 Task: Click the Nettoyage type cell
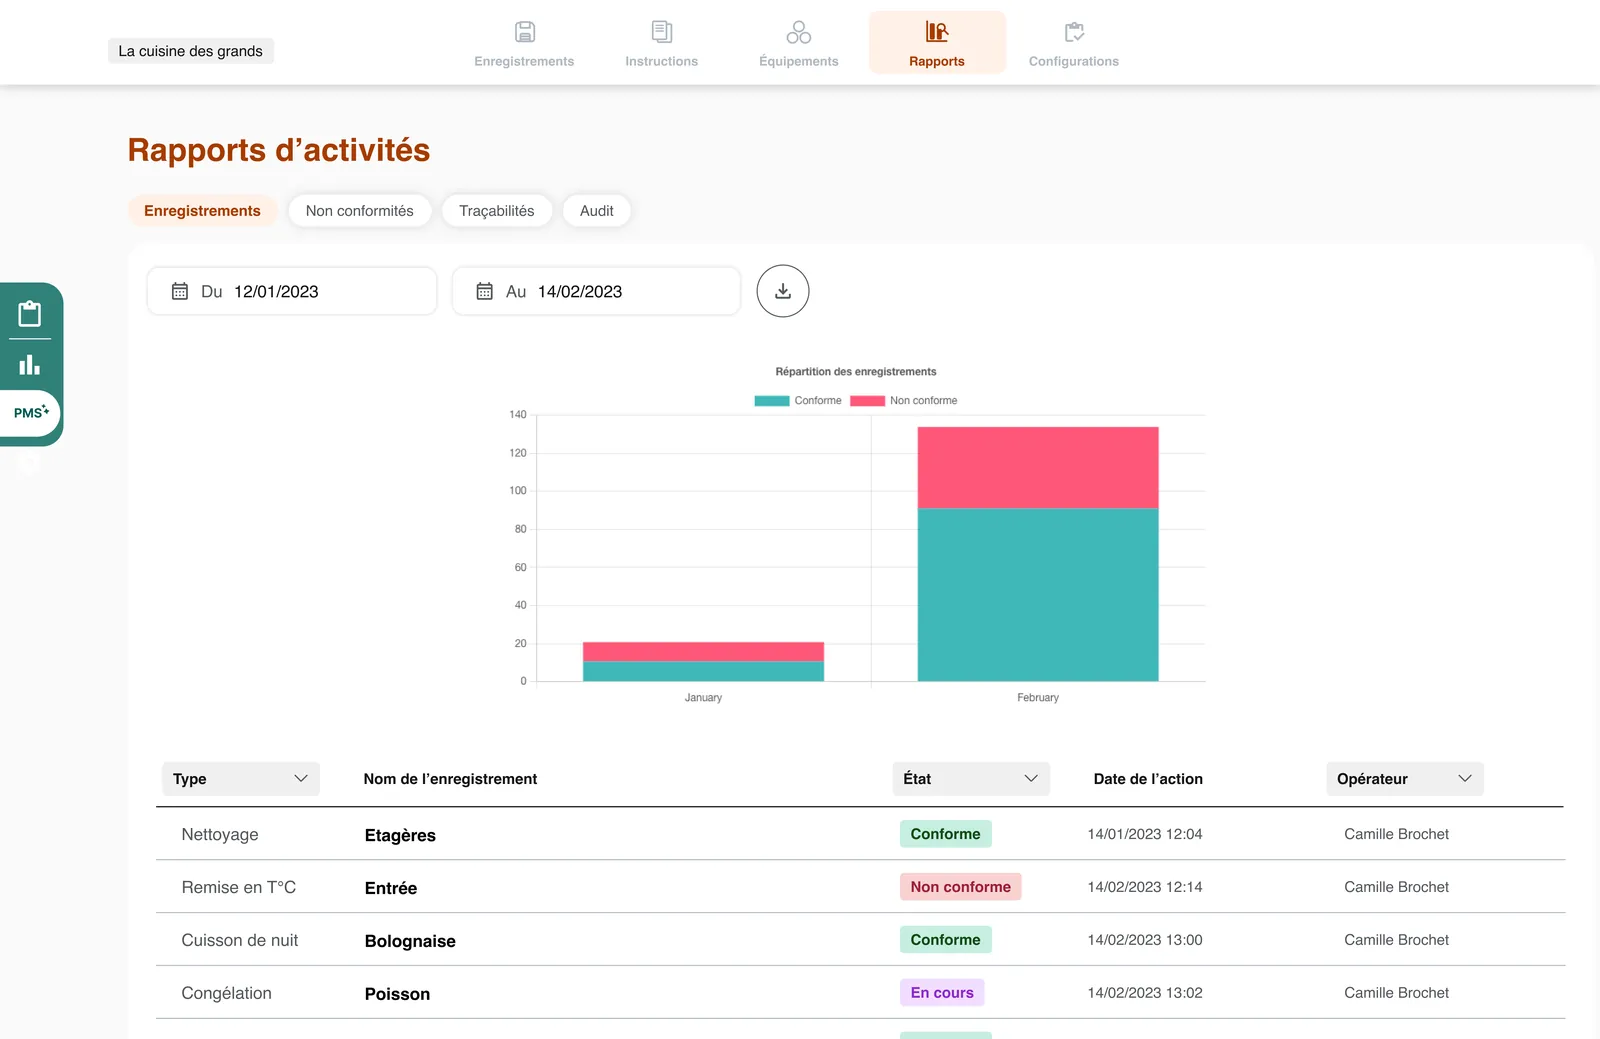[220, 834]
